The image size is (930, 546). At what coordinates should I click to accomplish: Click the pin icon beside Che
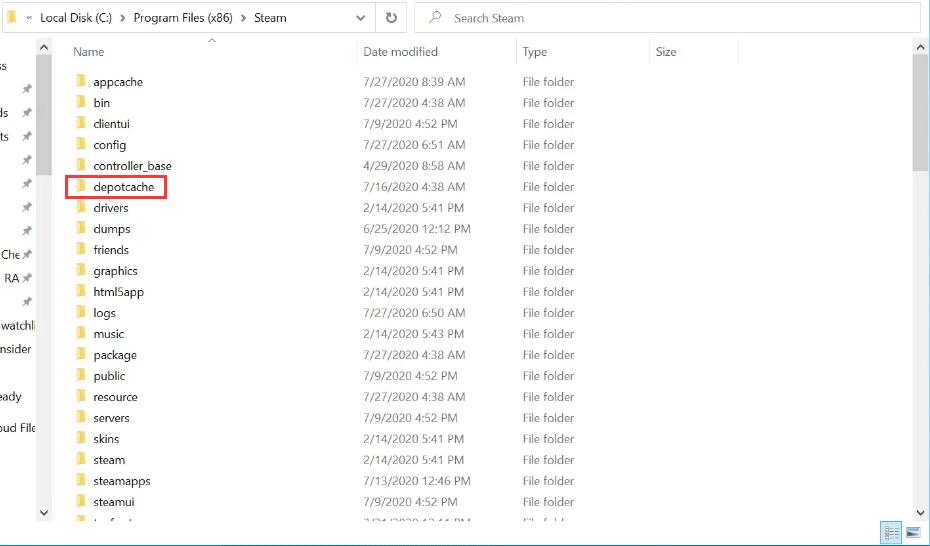(27, 254)
